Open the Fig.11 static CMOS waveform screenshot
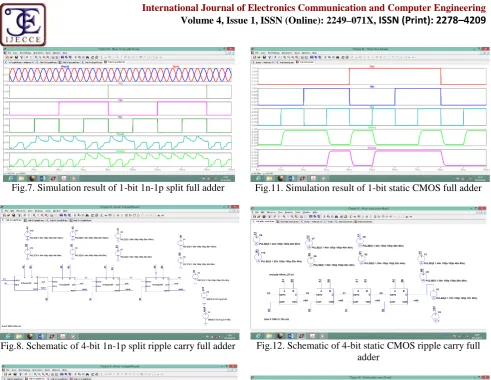 tap(370, 114)
